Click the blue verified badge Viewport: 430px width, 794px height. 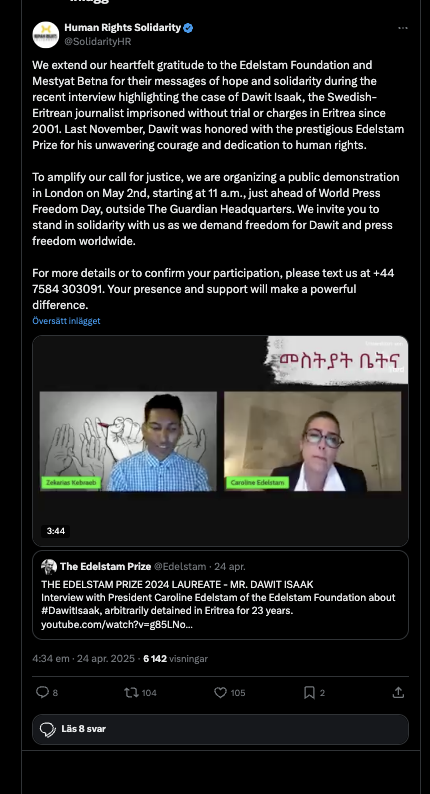(x=188, y=28)
